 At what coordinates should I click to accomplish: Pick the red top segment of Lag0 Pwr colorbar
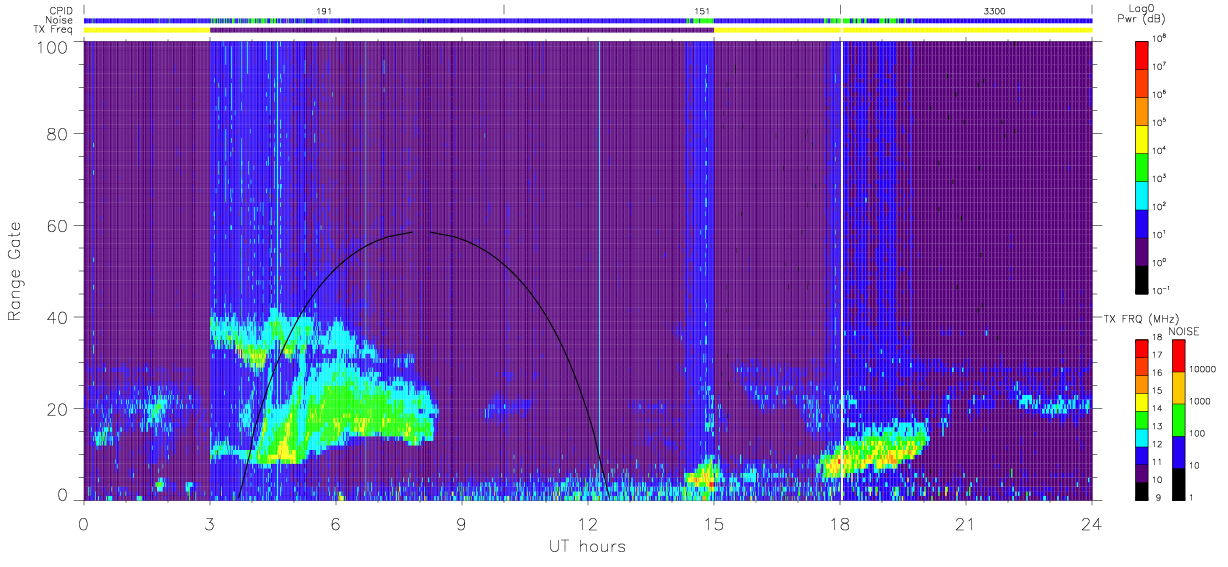coord(1143,54)
